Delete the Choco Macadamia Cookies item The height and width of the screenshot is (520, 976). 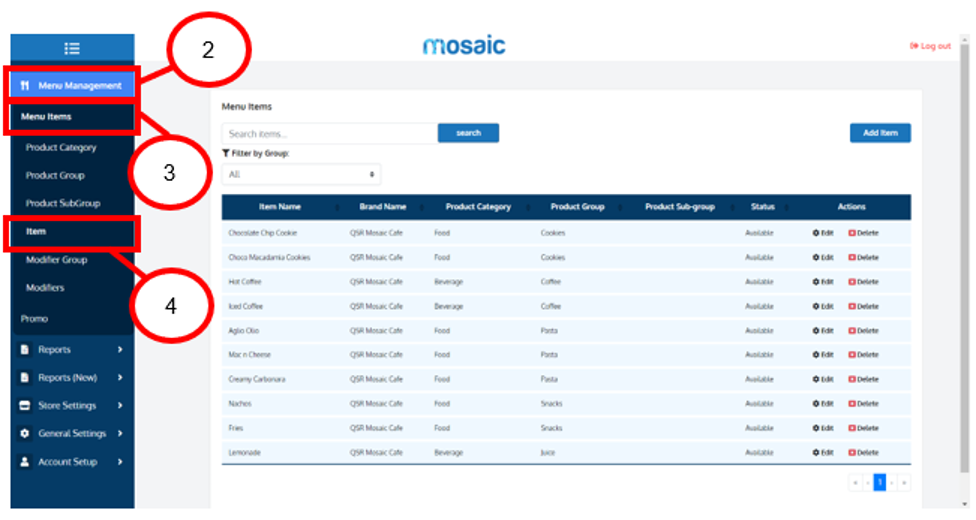pos(863,257)
